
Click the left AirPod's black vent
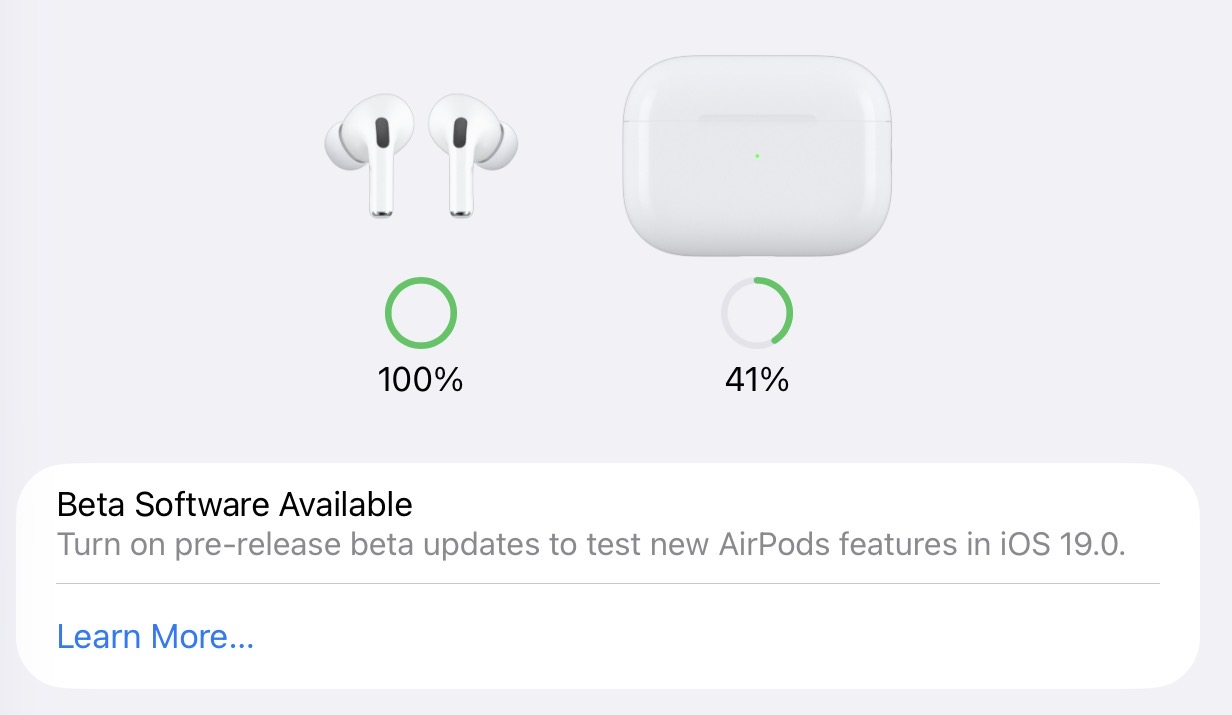382,134
